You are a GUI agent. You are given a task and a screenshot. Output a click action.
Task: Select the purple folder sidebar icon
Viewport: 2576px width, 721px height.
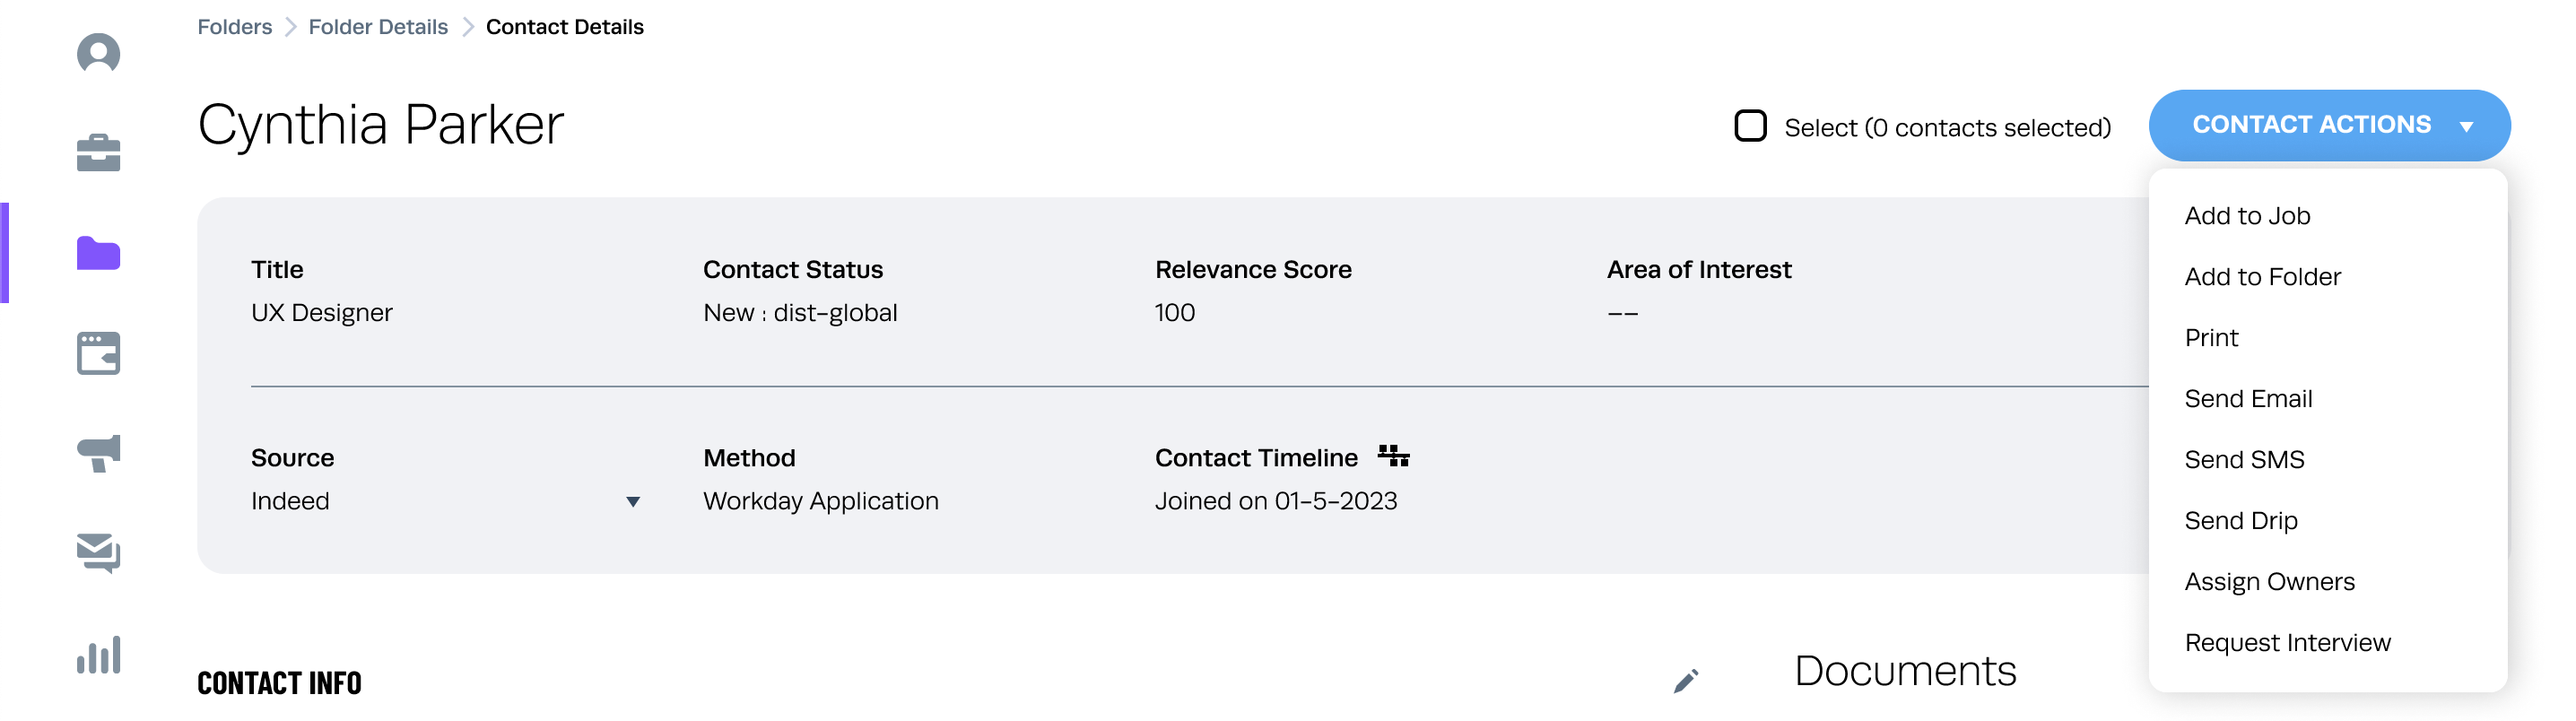click(98, 253)
